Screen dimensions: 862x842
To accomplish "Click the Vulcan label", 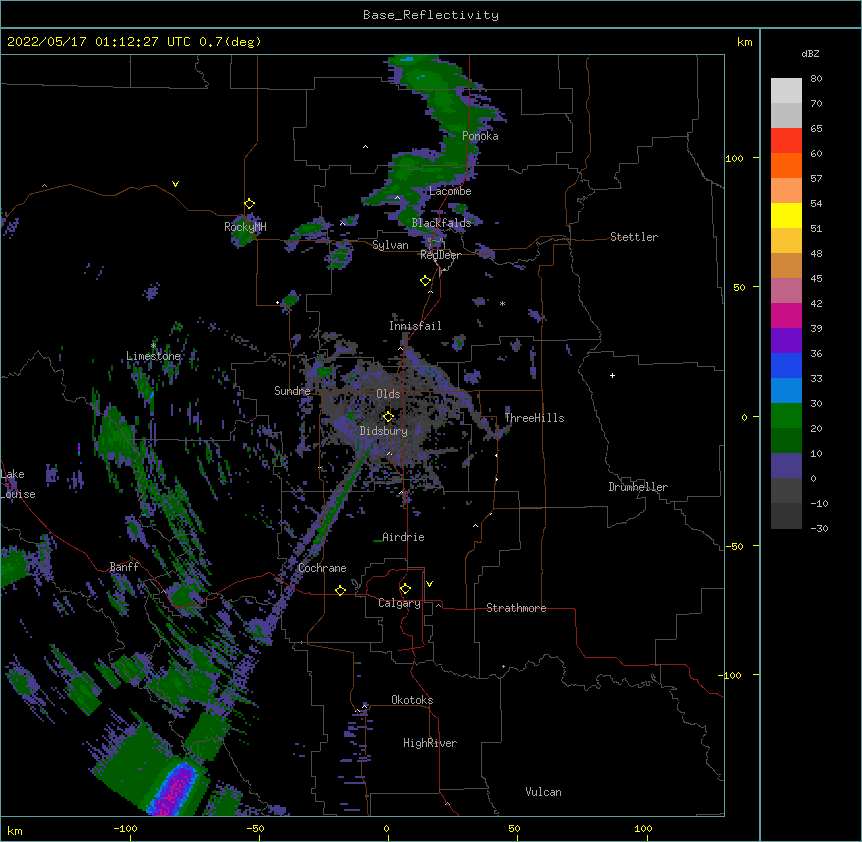I will 543,792.
